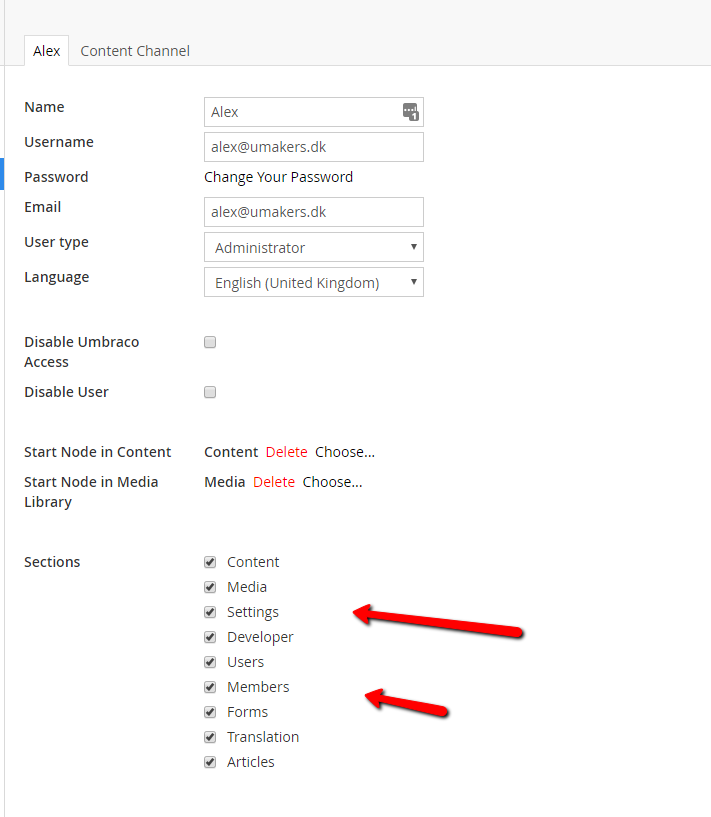
Task: Open the User type dropdown
Action: tap(313, 247)
